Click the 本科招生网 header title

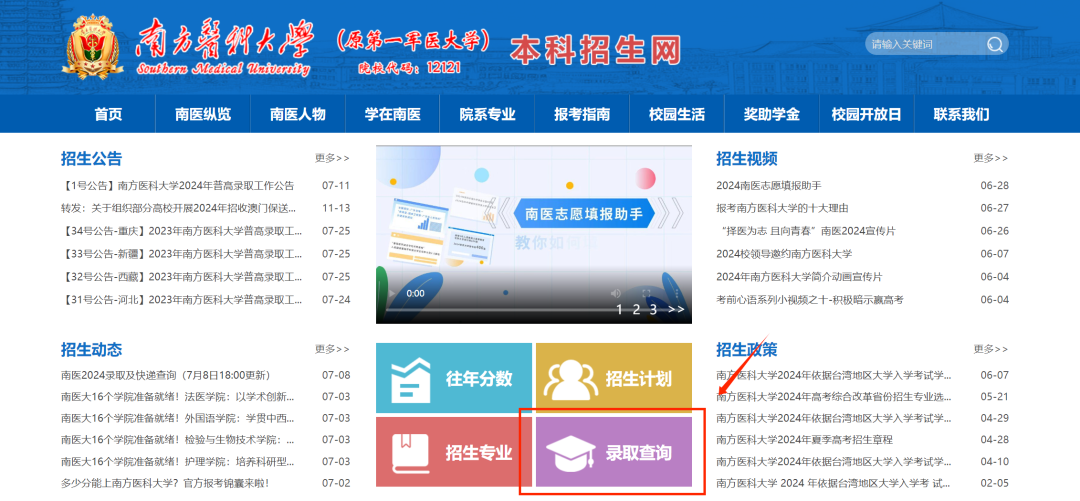pos(596,50)
